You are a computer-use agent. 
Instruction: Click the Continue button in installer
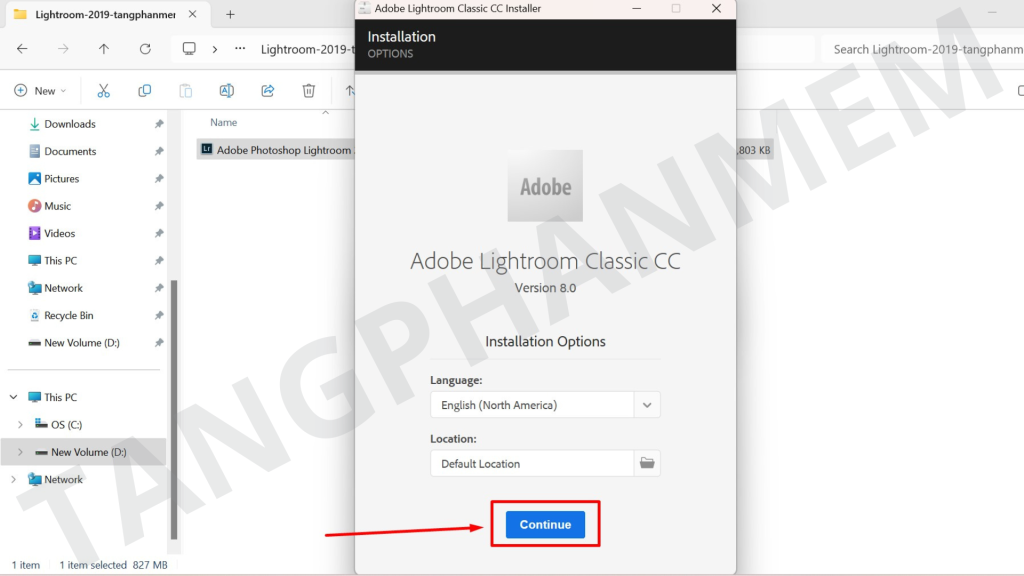click(545, 524)
